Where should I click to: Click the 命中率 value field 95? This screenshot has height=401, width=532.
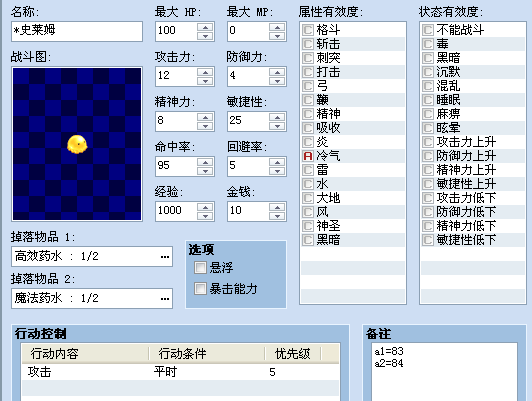point(176,166)
